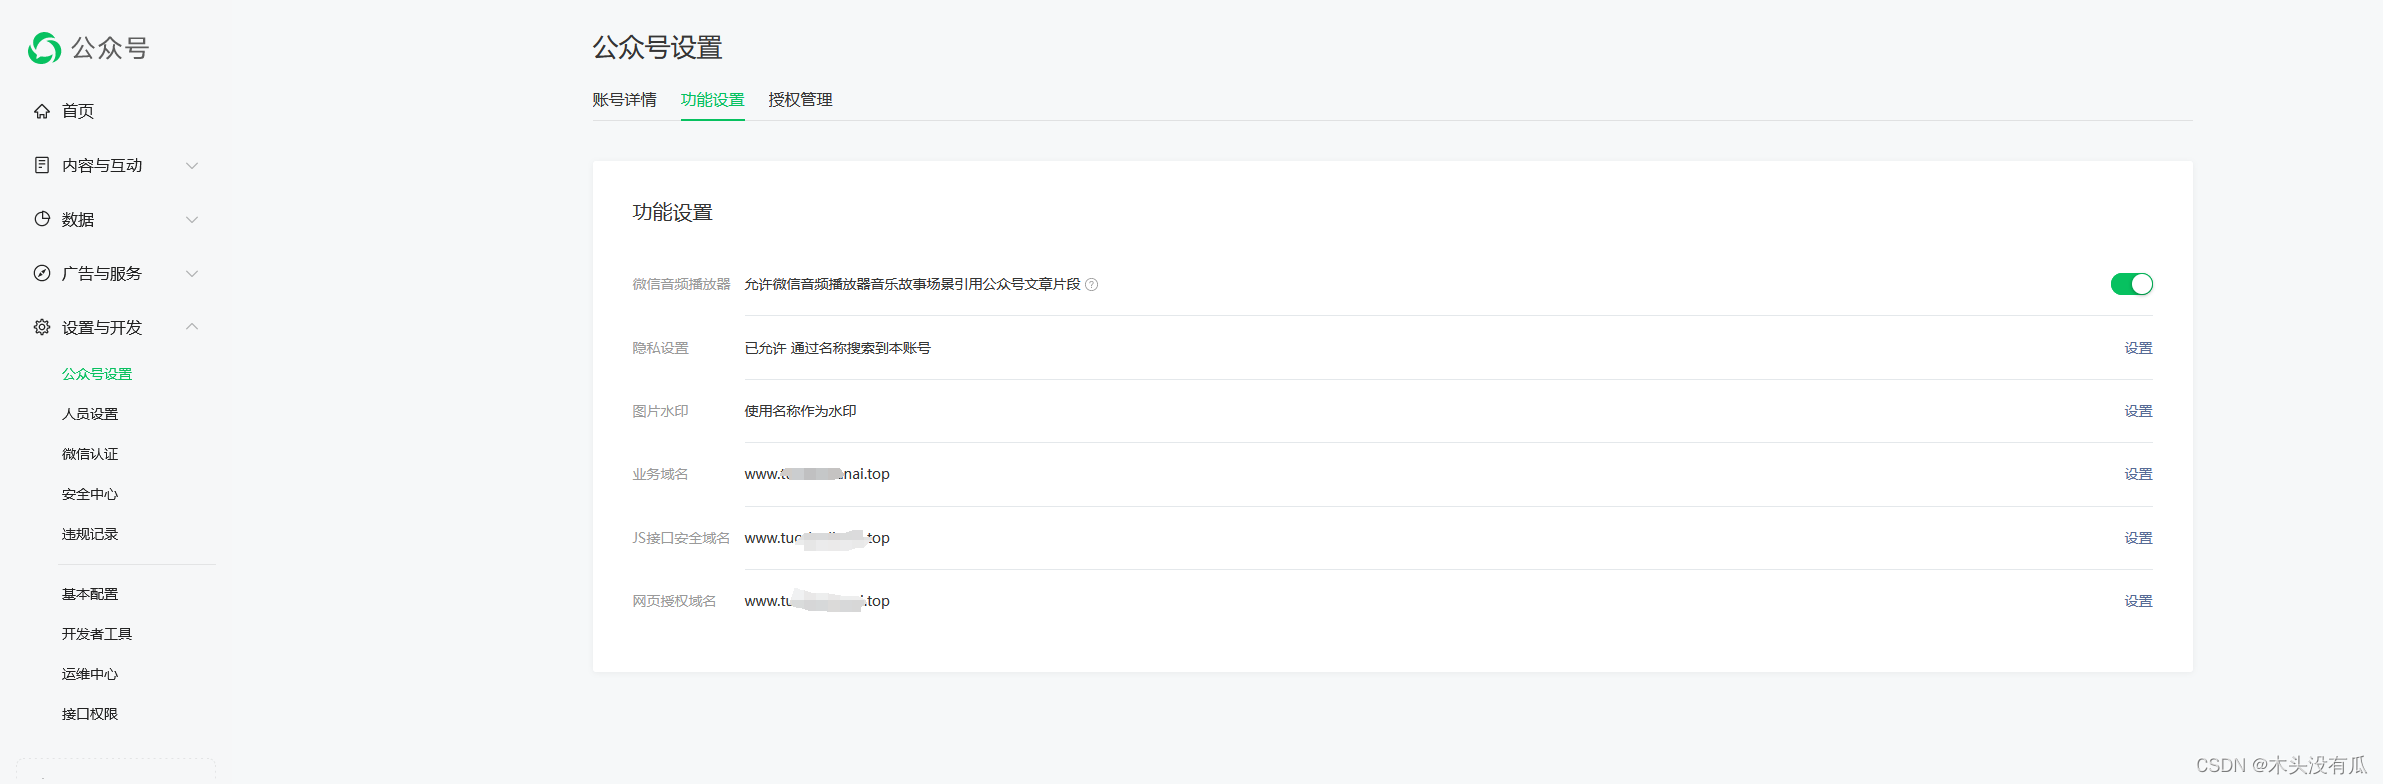Viewport: 2383px width, 784px height.
Task: Click the 公众号设置 page heading
Action: 657,47
